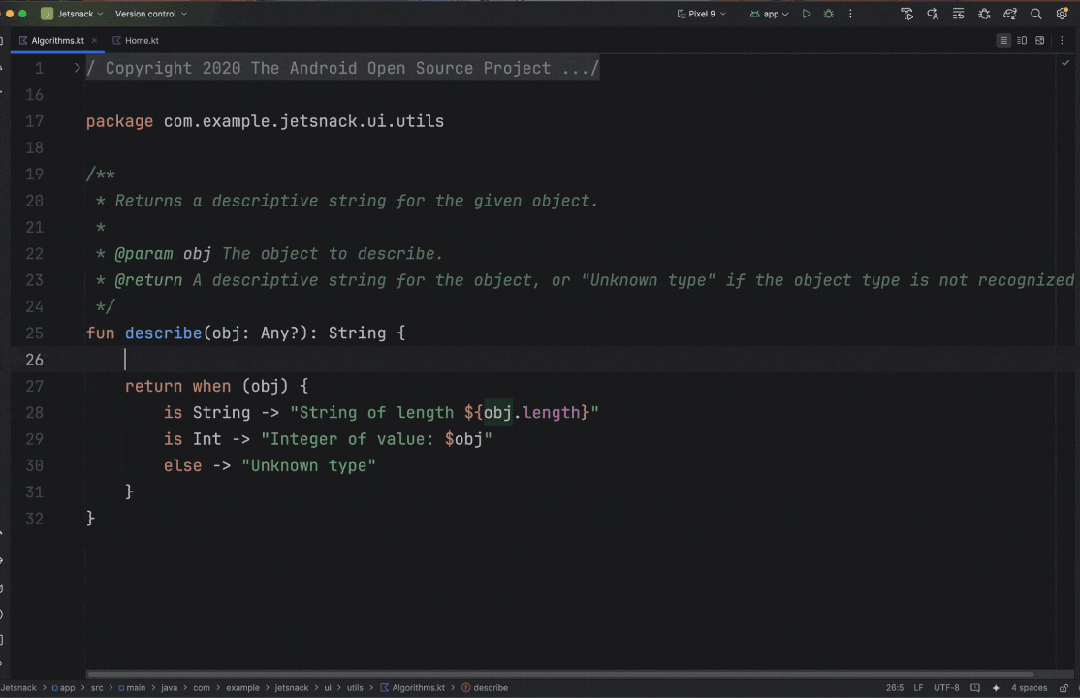Run the app with the green play icon
This screenshot has height=698, width=1080.
807,14
